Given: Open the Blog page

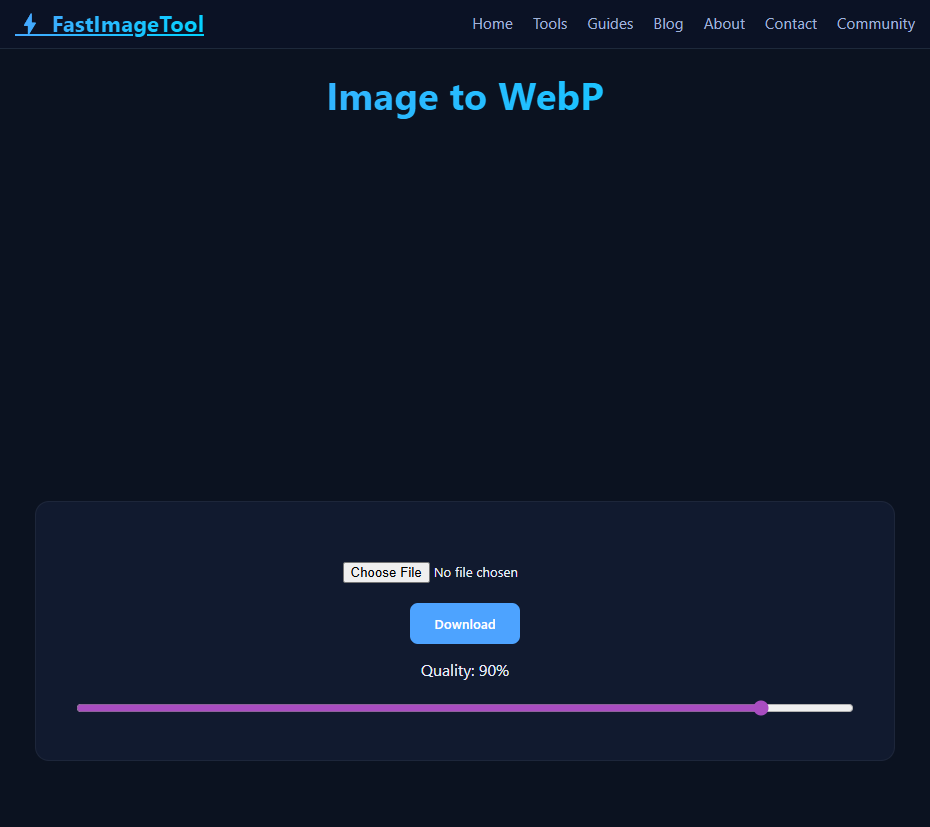Looking at the screenshot, I should 668,23.
